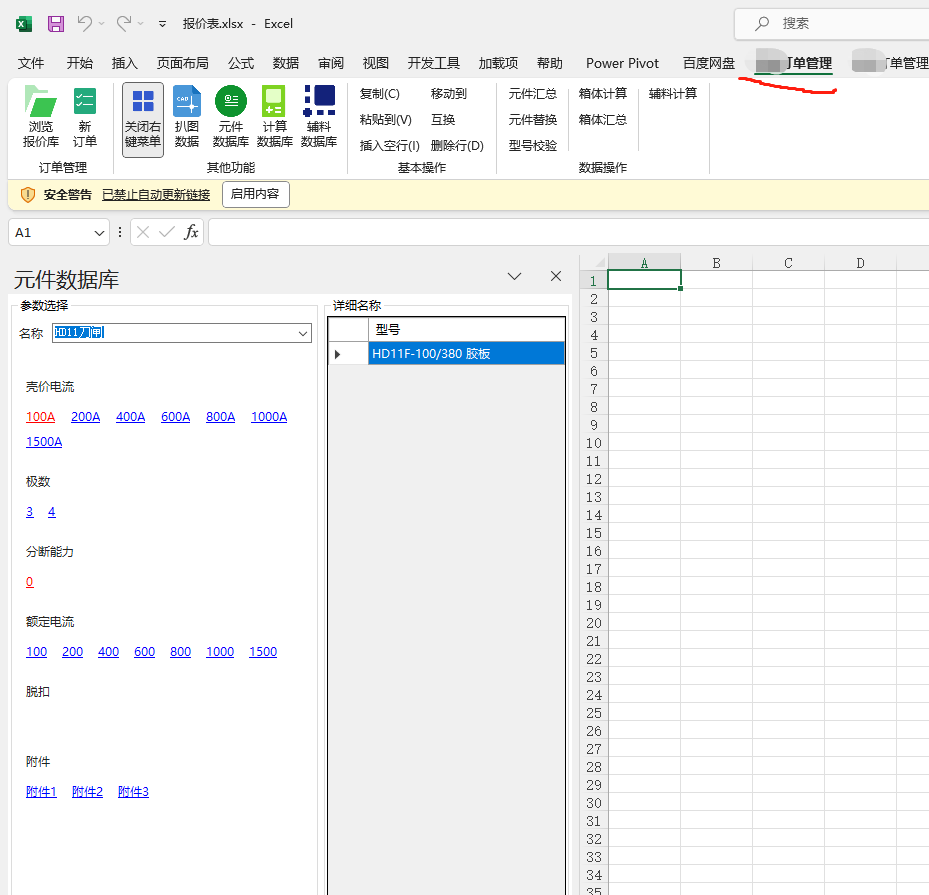The height and width of the screenshot is (895, 929).
Task: Open the 已禁止自动更新链接 link
Action: [x=156, y=195]
